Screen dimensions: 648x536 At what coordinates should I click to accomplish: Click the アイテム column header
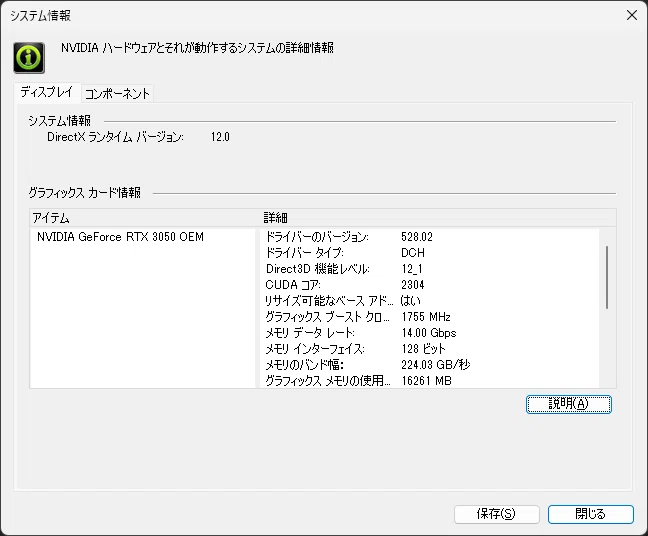click(x=143, y=218)
